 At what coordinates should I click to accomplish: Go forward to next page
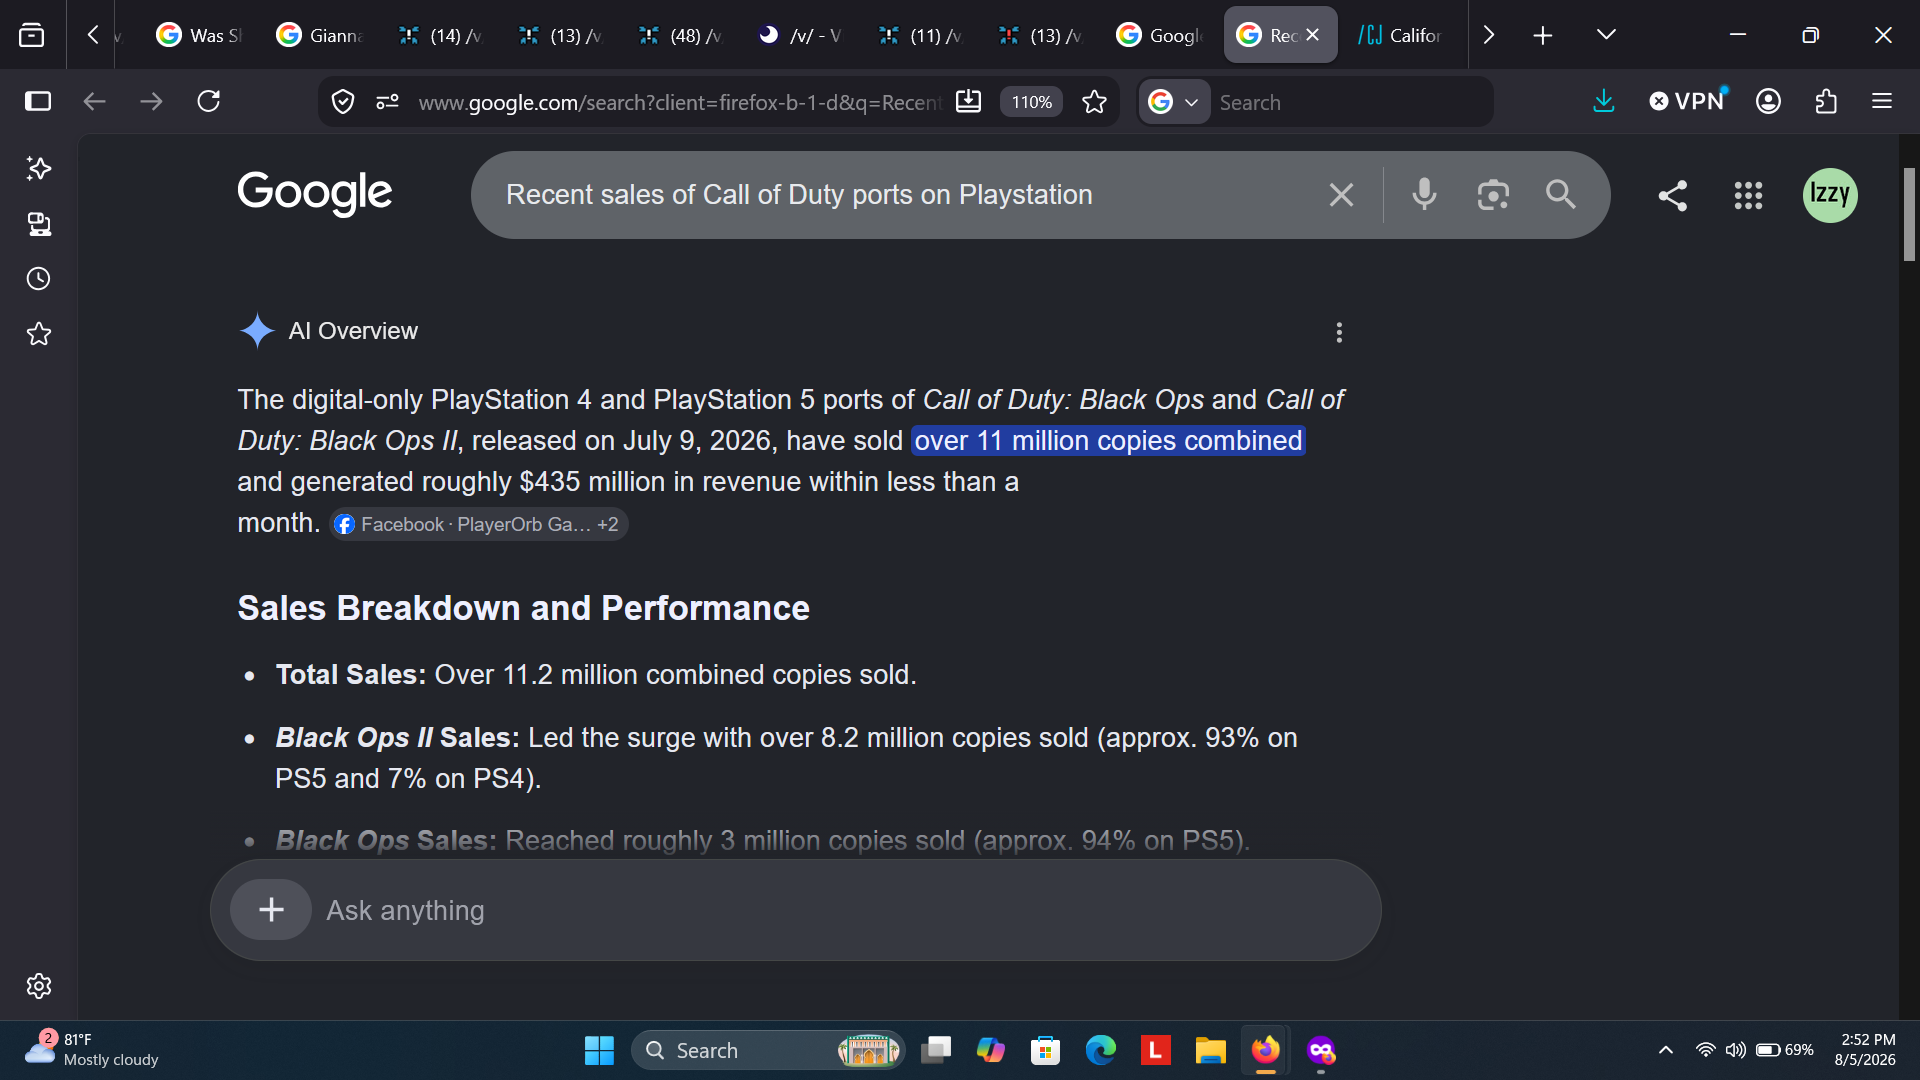coord(151,101)
